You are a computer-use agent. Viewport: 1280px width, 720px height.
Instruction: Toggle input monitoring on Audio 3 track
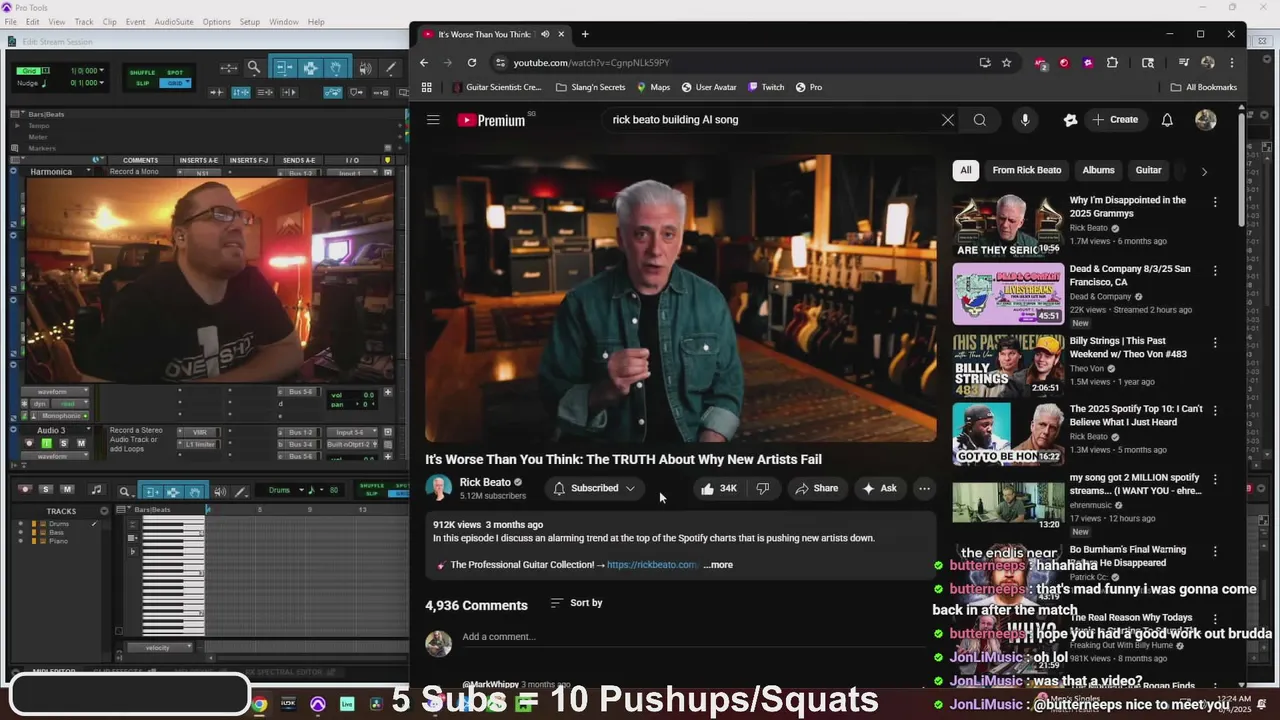pos(46,443)
